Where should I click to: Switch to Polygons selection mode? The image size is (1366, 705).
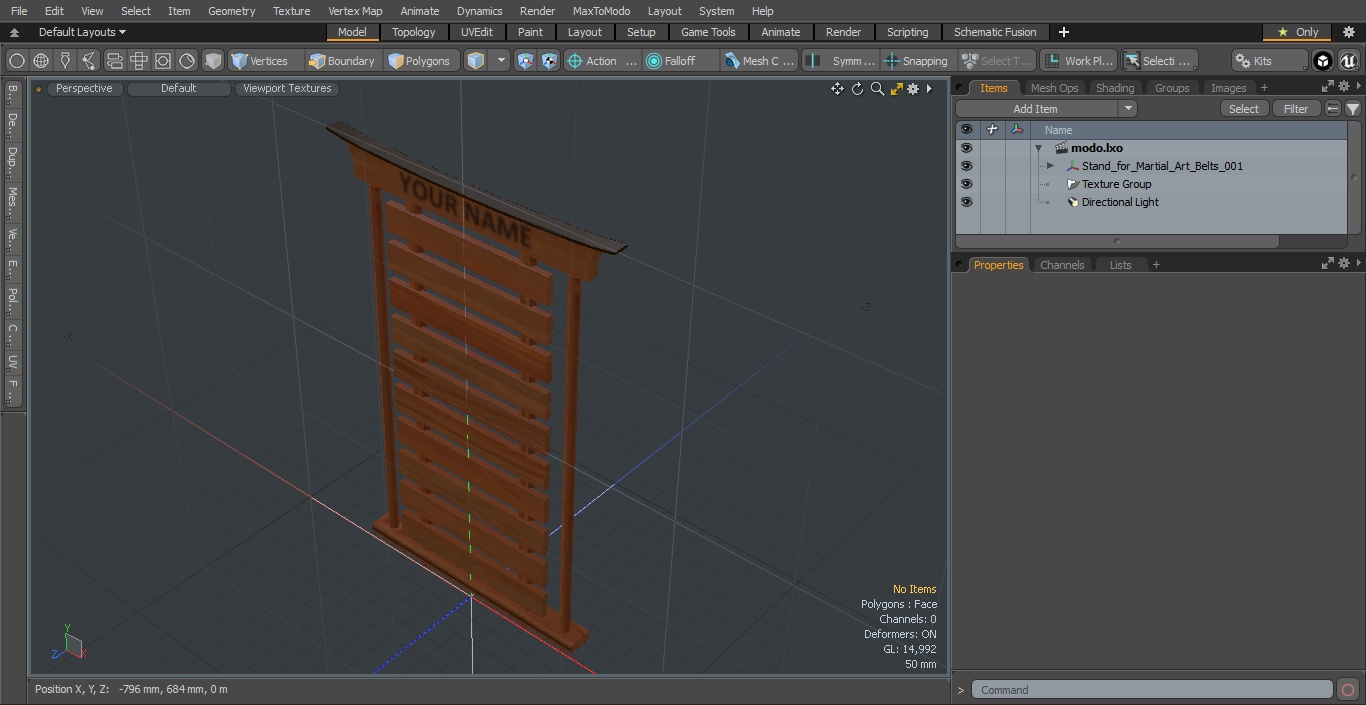[x=420, y=61]
